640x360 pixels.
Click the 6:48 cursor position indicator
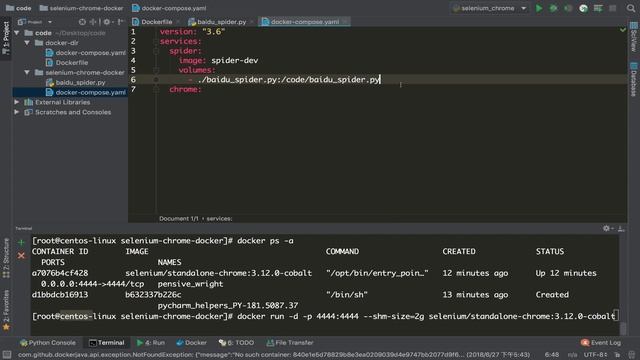(552, 355)
